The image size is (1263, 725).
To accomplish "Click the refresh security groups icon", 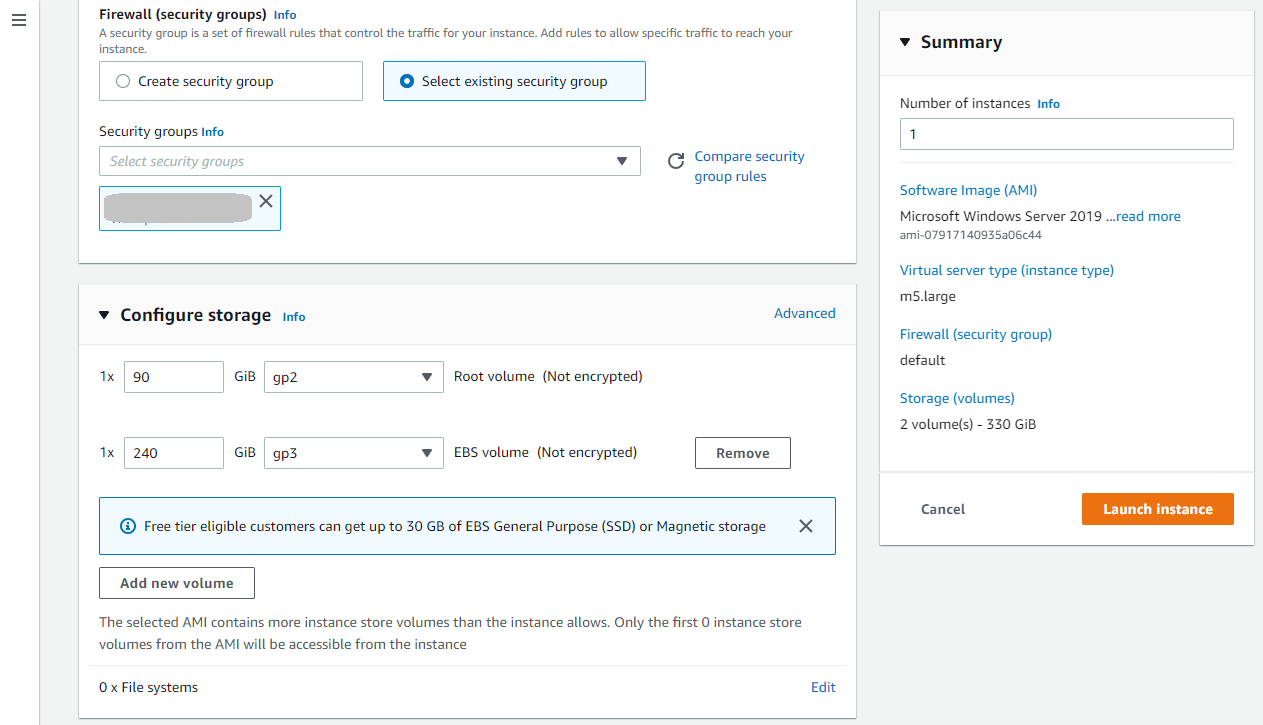I will click(x=676, y=161).
